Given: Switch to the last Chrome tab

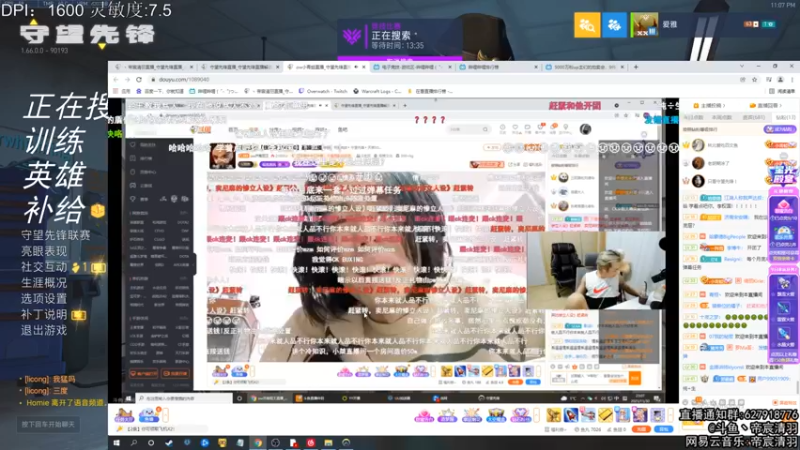Looking at the screenshot, I should click(585, 67).
